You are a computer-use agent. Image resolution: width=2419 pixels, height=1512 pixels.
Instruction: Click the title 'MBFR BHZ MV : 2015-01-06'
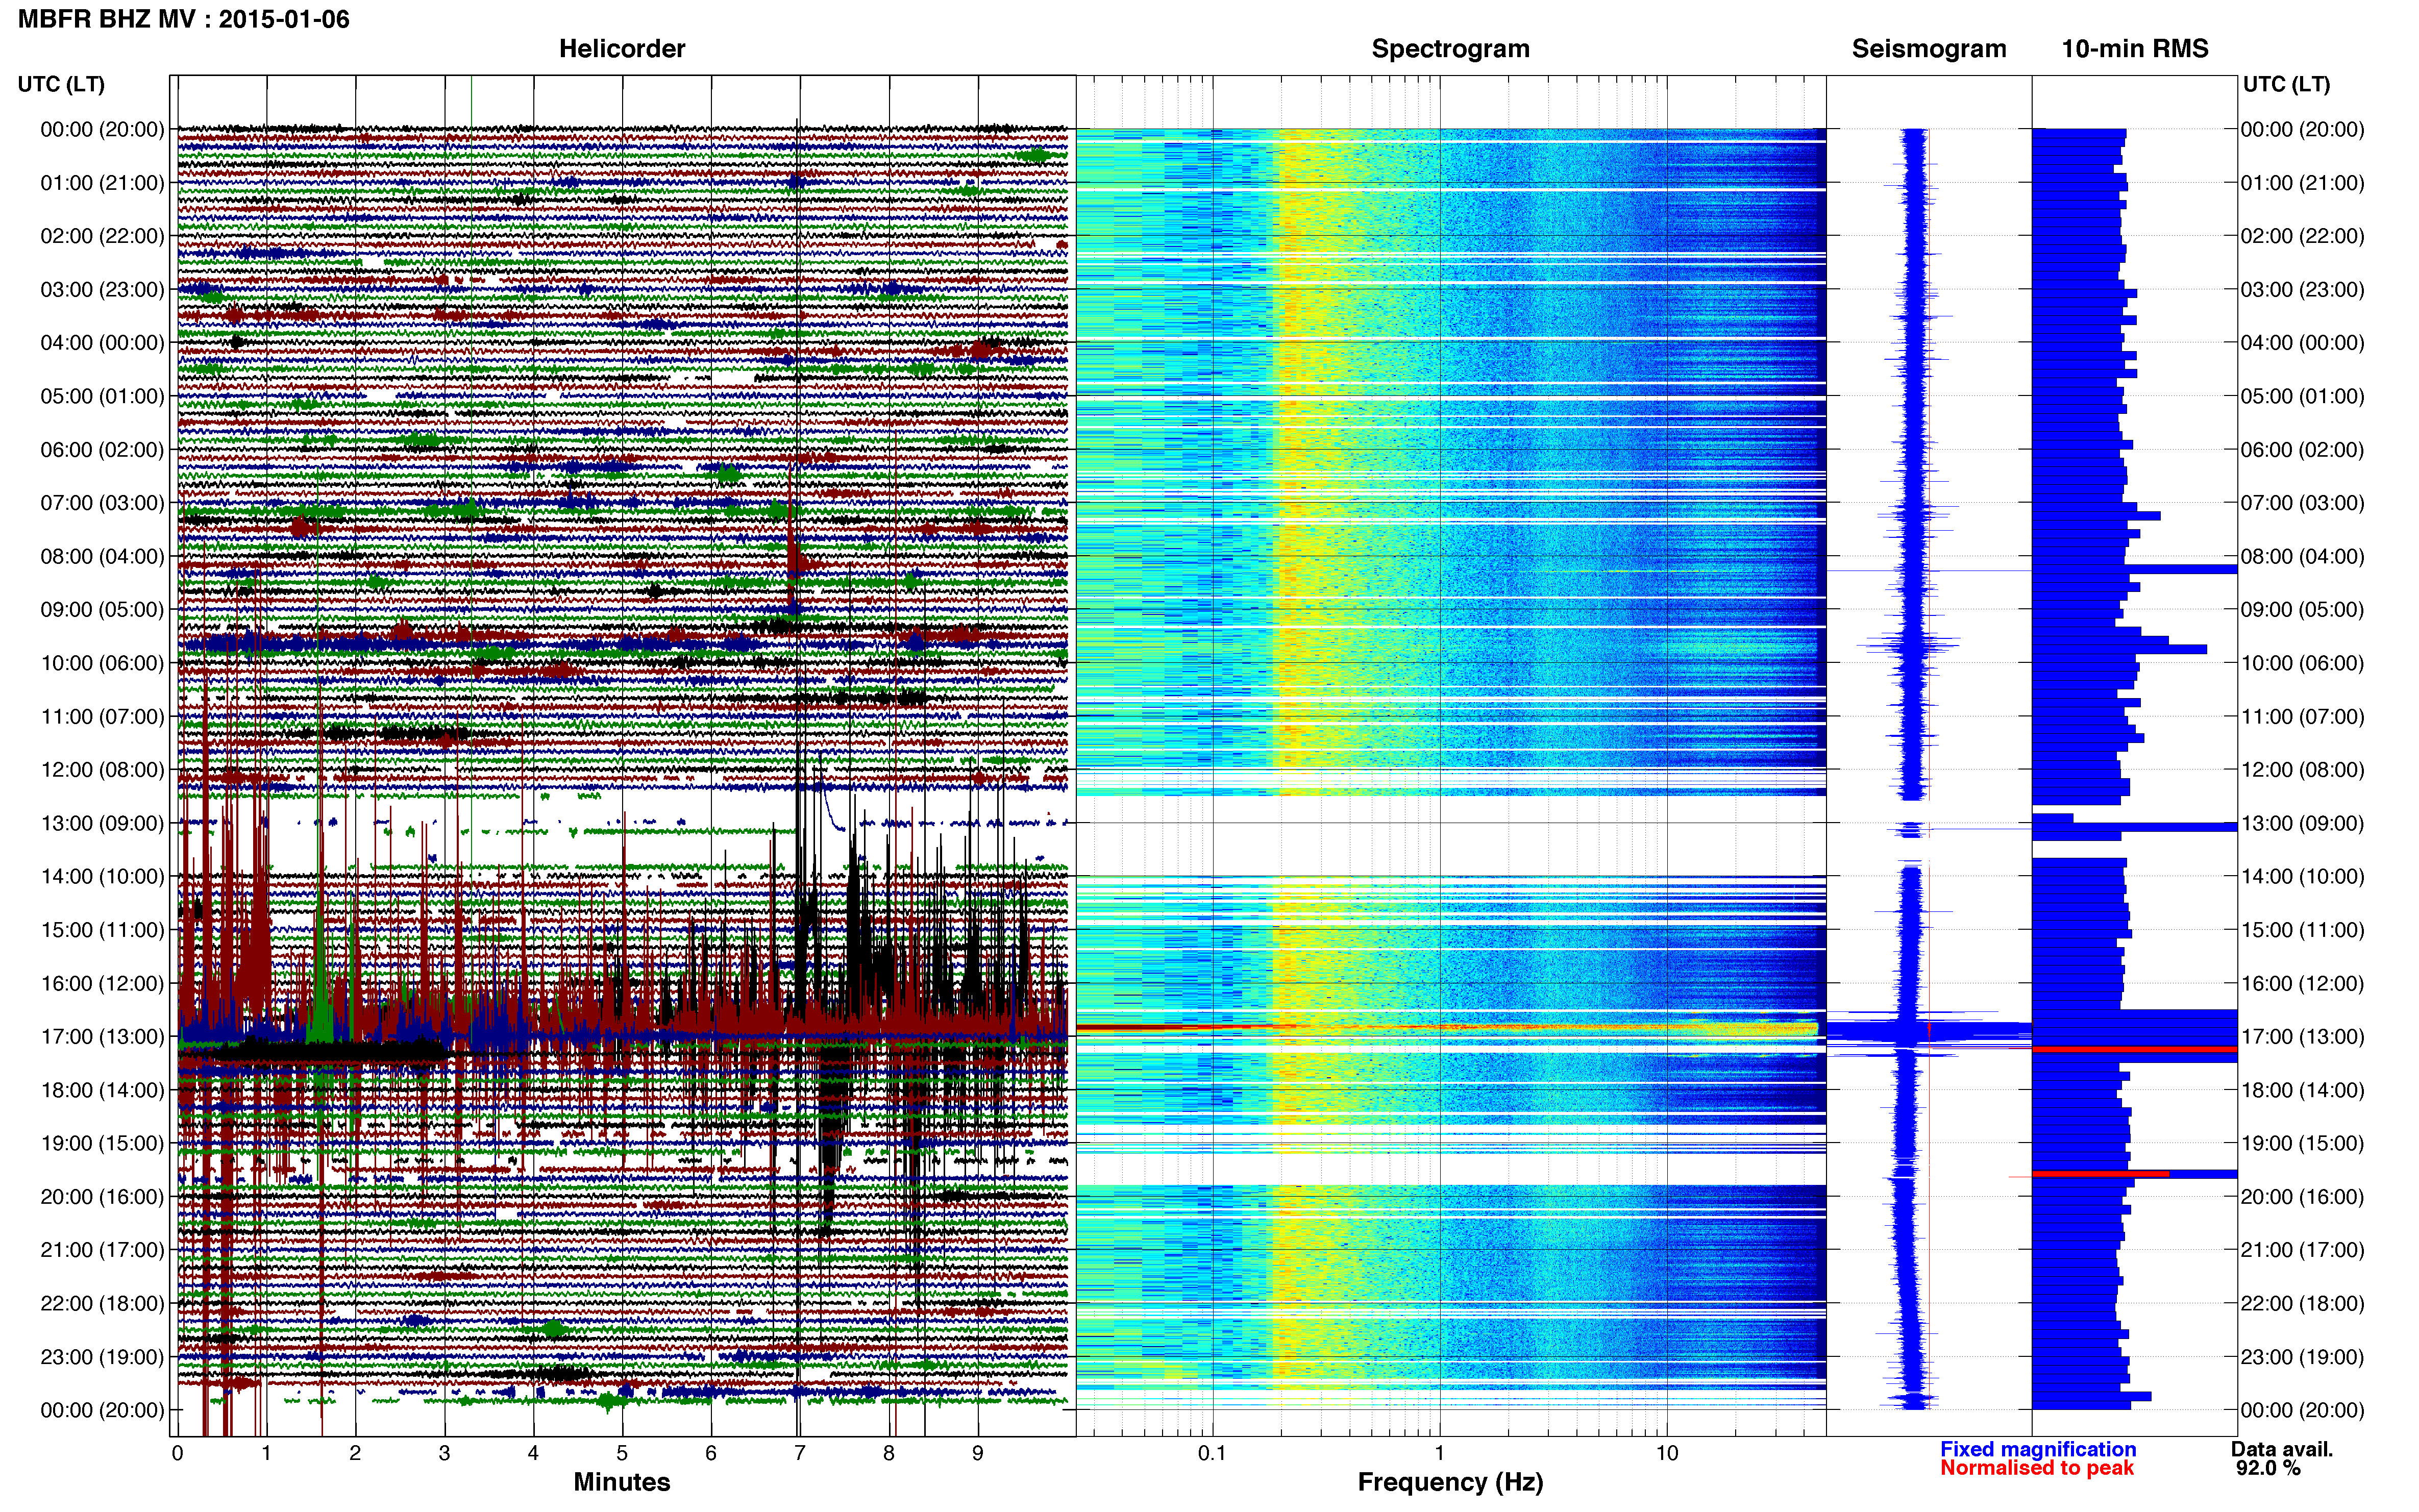tap(184, 19)
